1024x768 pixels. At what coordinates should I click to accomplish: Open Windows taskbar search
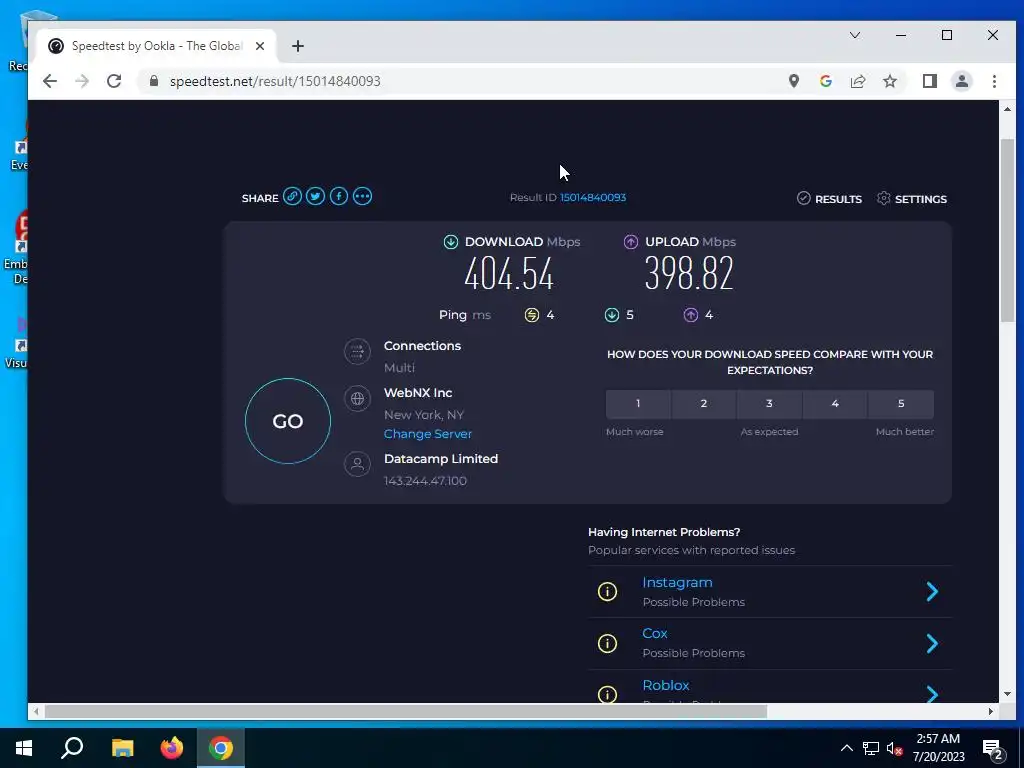click(x=72, y=748)
